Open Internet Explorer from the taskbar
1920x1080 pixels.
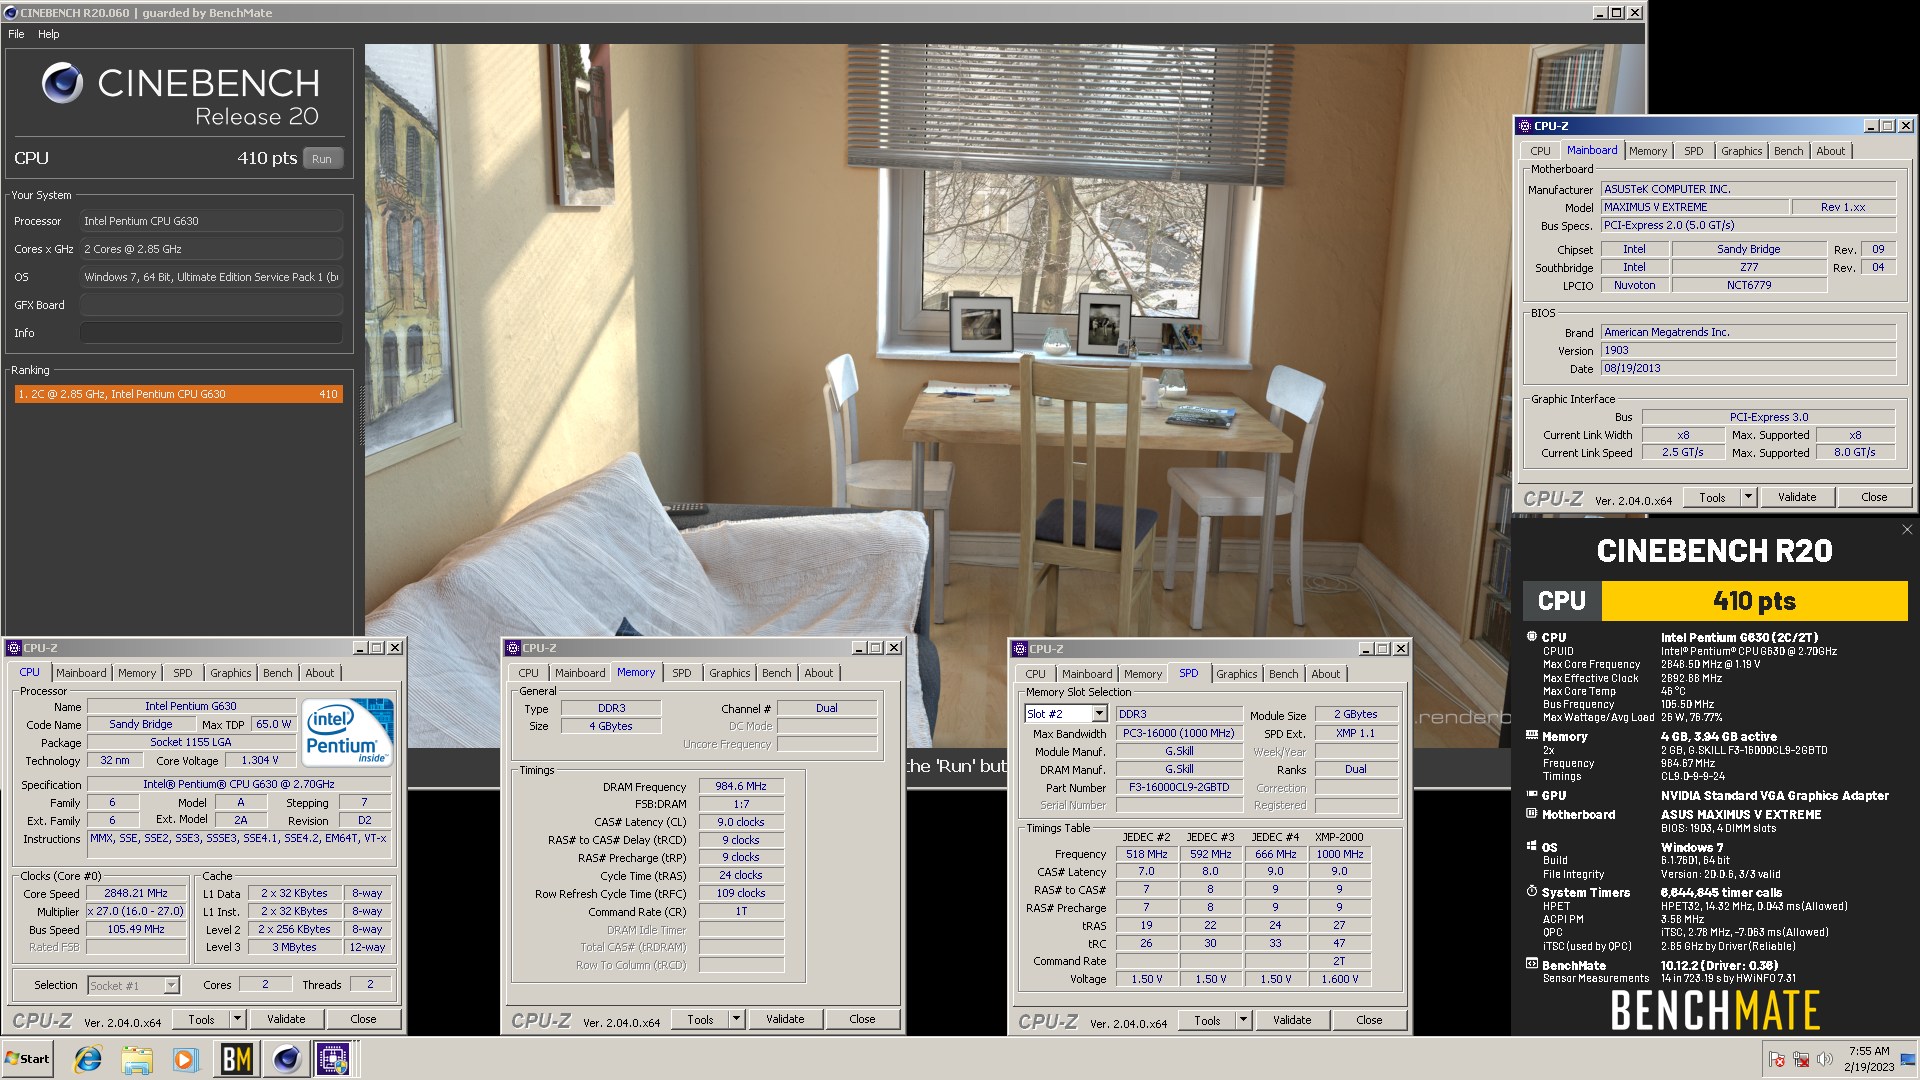tap(88, 1059)
